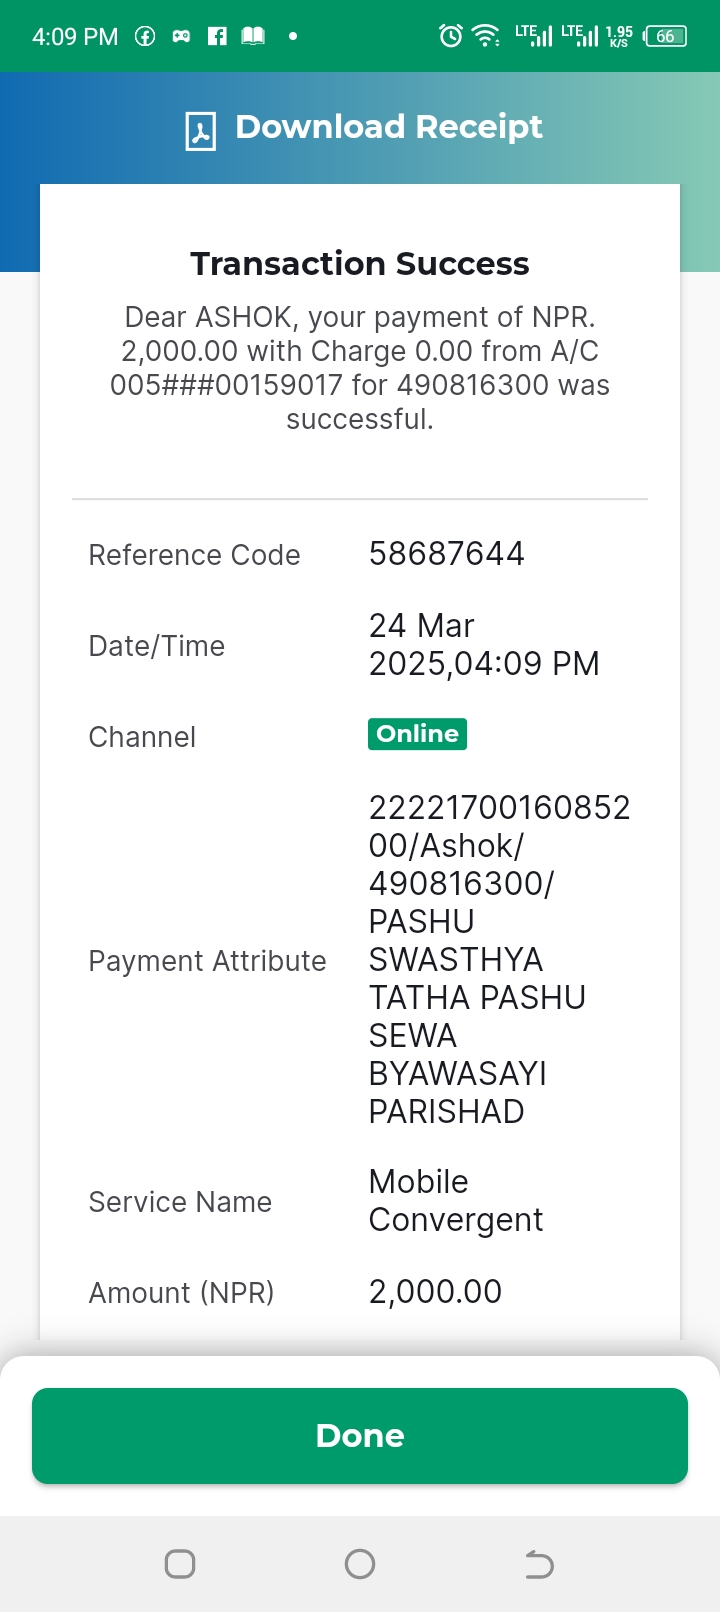Tap the Transaction Success heading
Screen dimensions: 720x1612
pyautogui.click(x=360, y=263)
